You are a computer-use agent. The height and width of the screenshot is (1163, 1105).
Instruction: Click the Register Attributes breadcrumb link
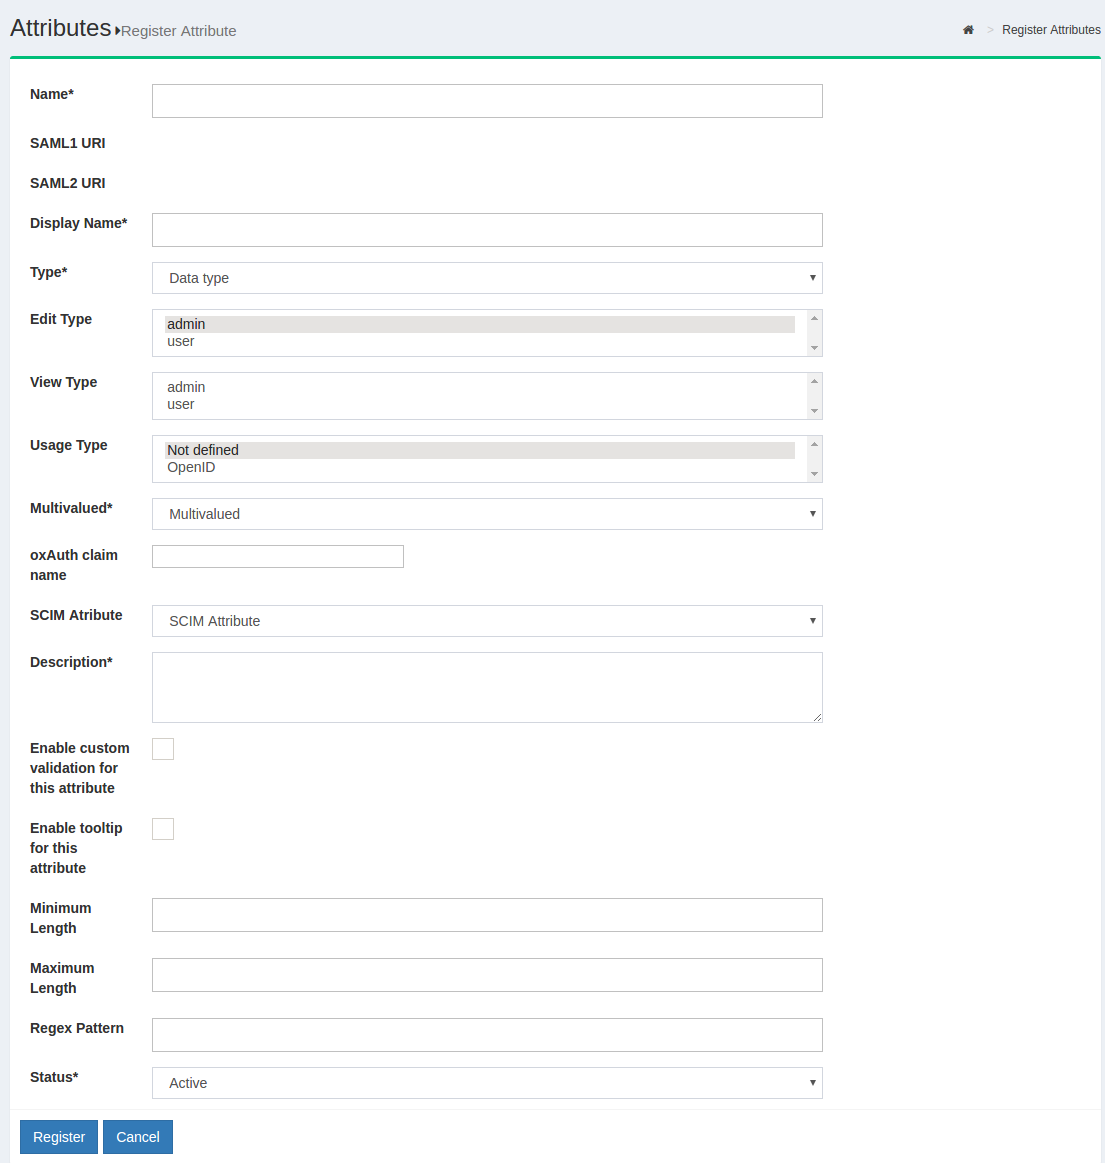[1051, 30]
